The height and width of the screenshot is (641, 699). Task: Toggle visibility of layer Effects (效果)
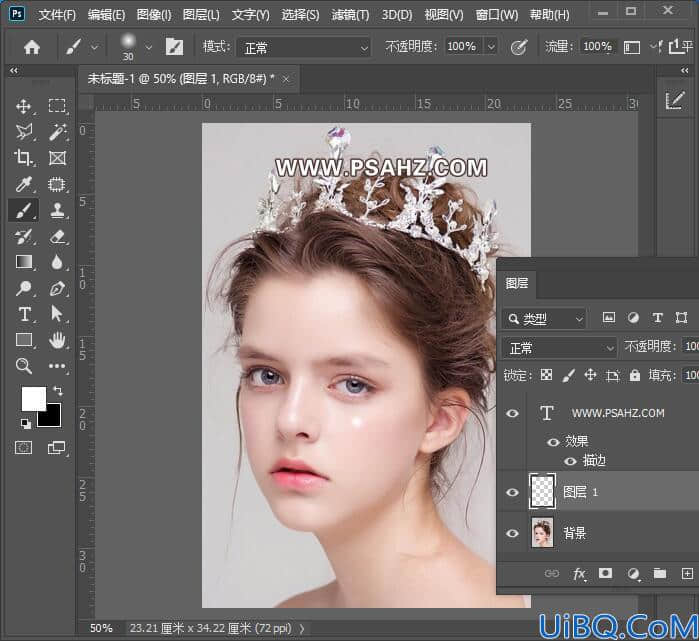point(553,442)
